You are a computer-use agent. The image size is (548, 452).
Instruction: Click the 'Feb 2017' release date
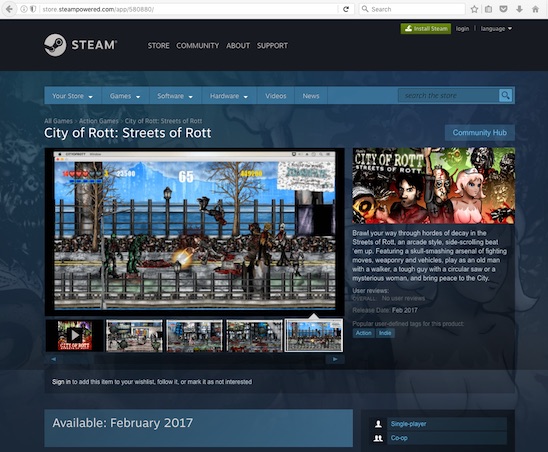click(x=405, y=310)
